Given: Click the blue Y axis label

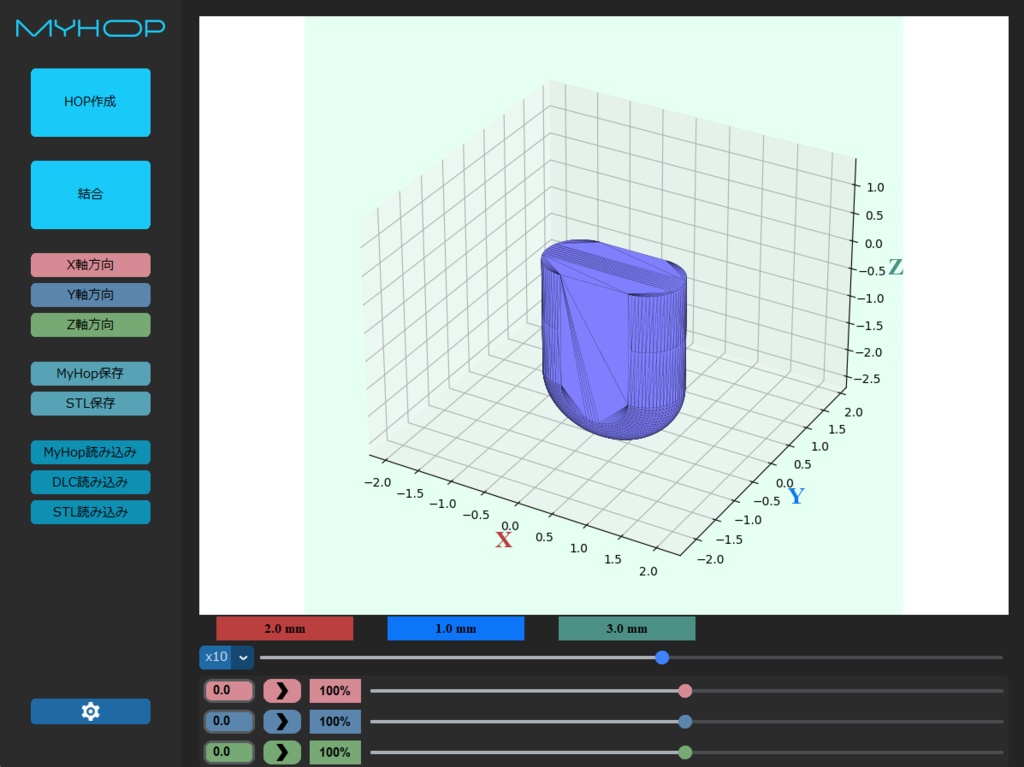Looking at the screenshot, I should coord(796,496).
